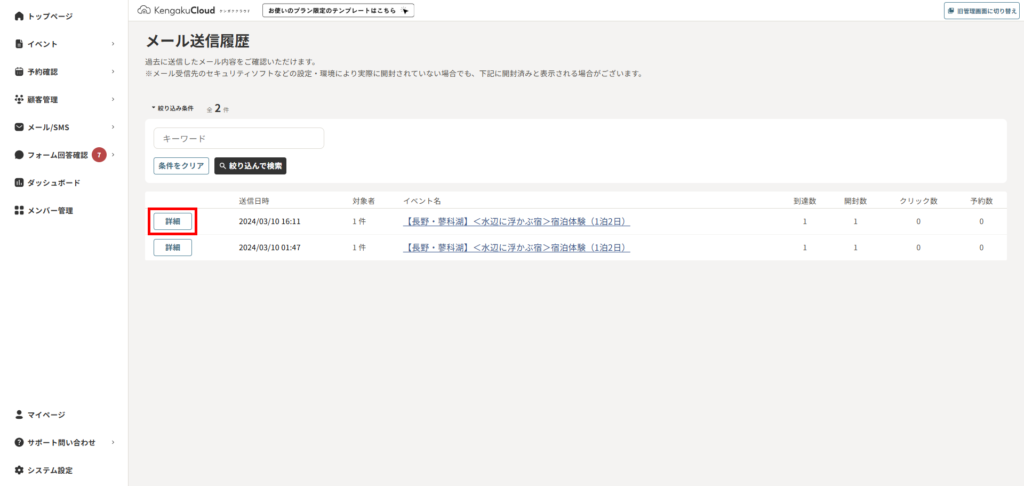Click the ダッシュボード chart icon

click(x=19, y=183)
